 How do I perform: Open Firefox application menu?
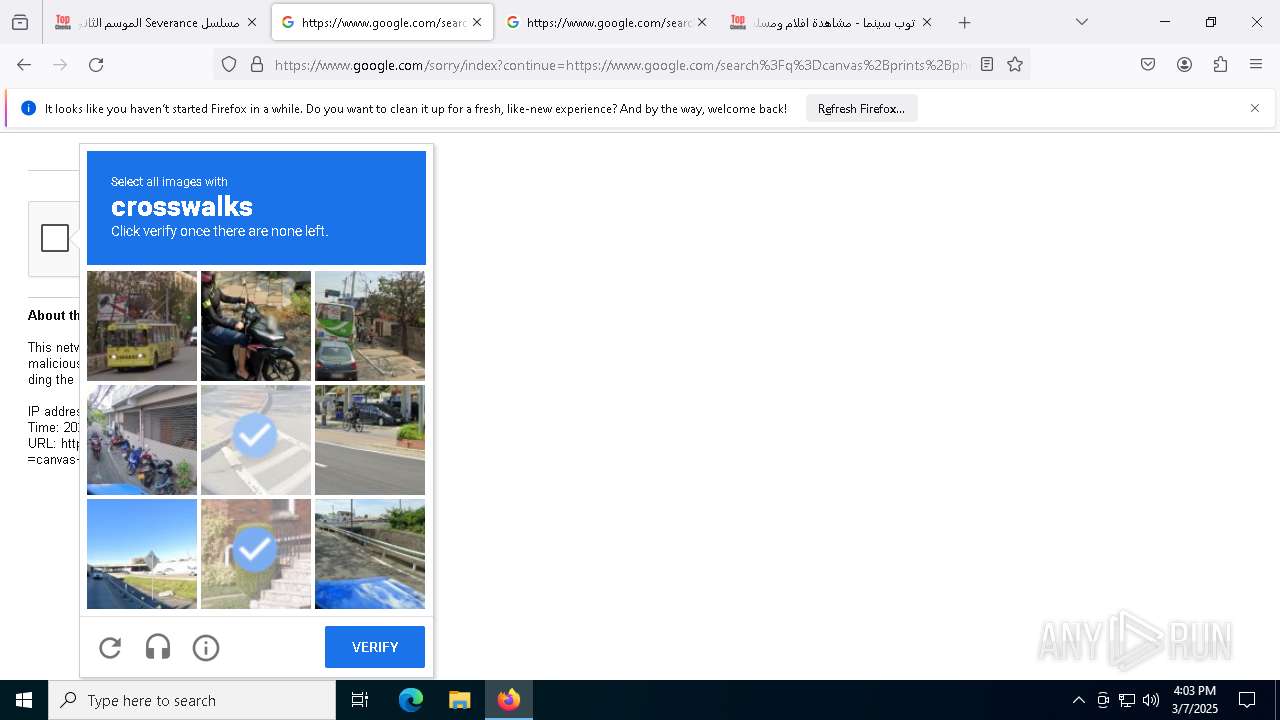tap(1256, 64)
